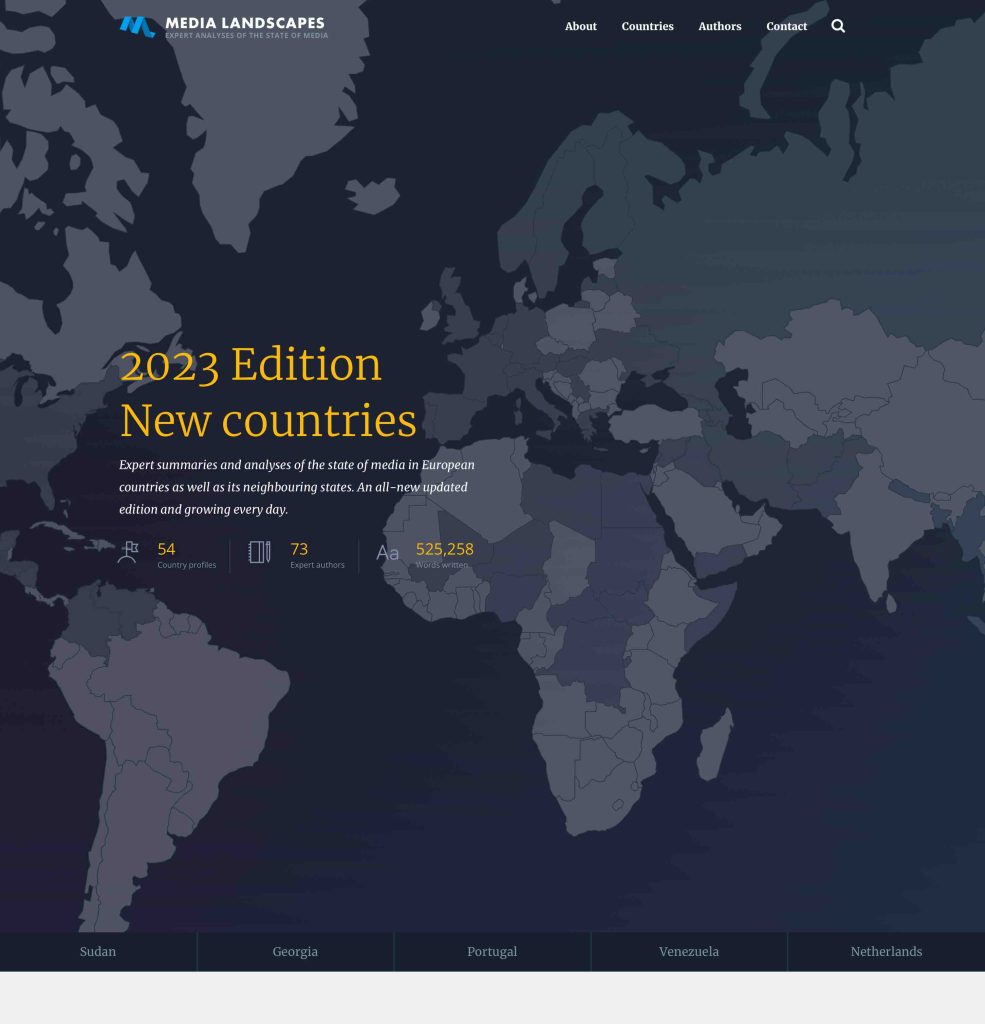Viewport: 985px width, 1024px height.
Task: Select the Sudan tab at bottom
Action: click(98, 951)
